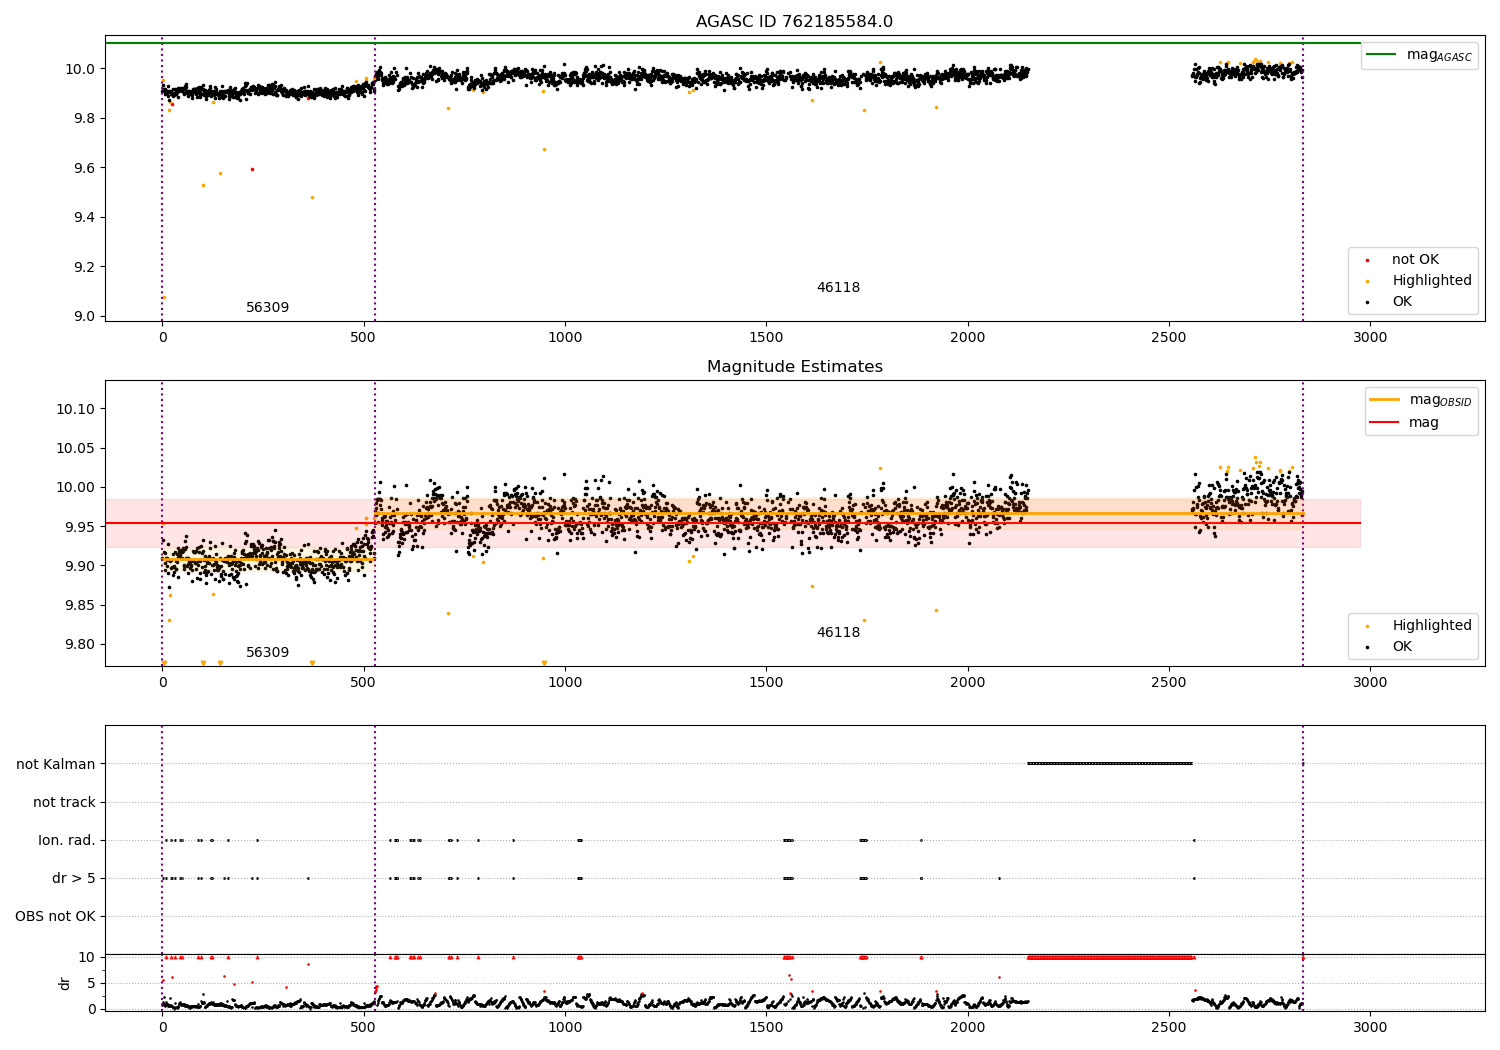
Task: Click the 'dr > 5' row label
Action: 74,878
